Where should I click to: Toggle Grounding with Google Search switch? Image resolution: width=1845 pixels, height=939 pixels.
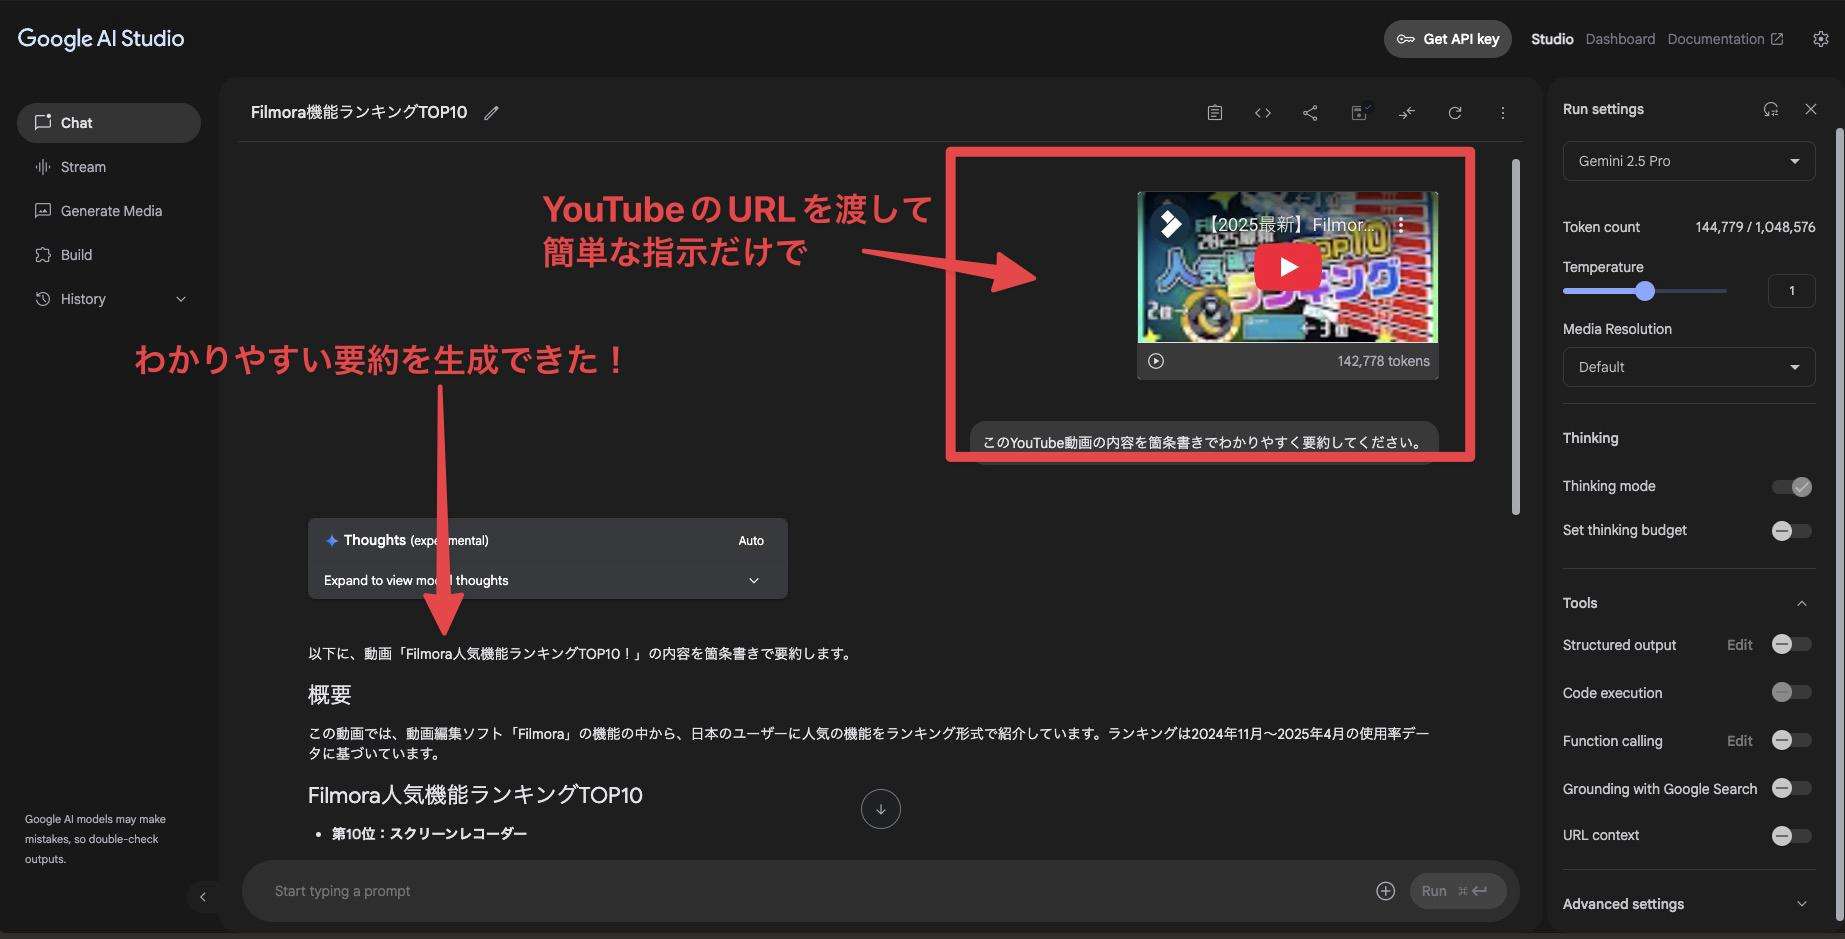1792,788
